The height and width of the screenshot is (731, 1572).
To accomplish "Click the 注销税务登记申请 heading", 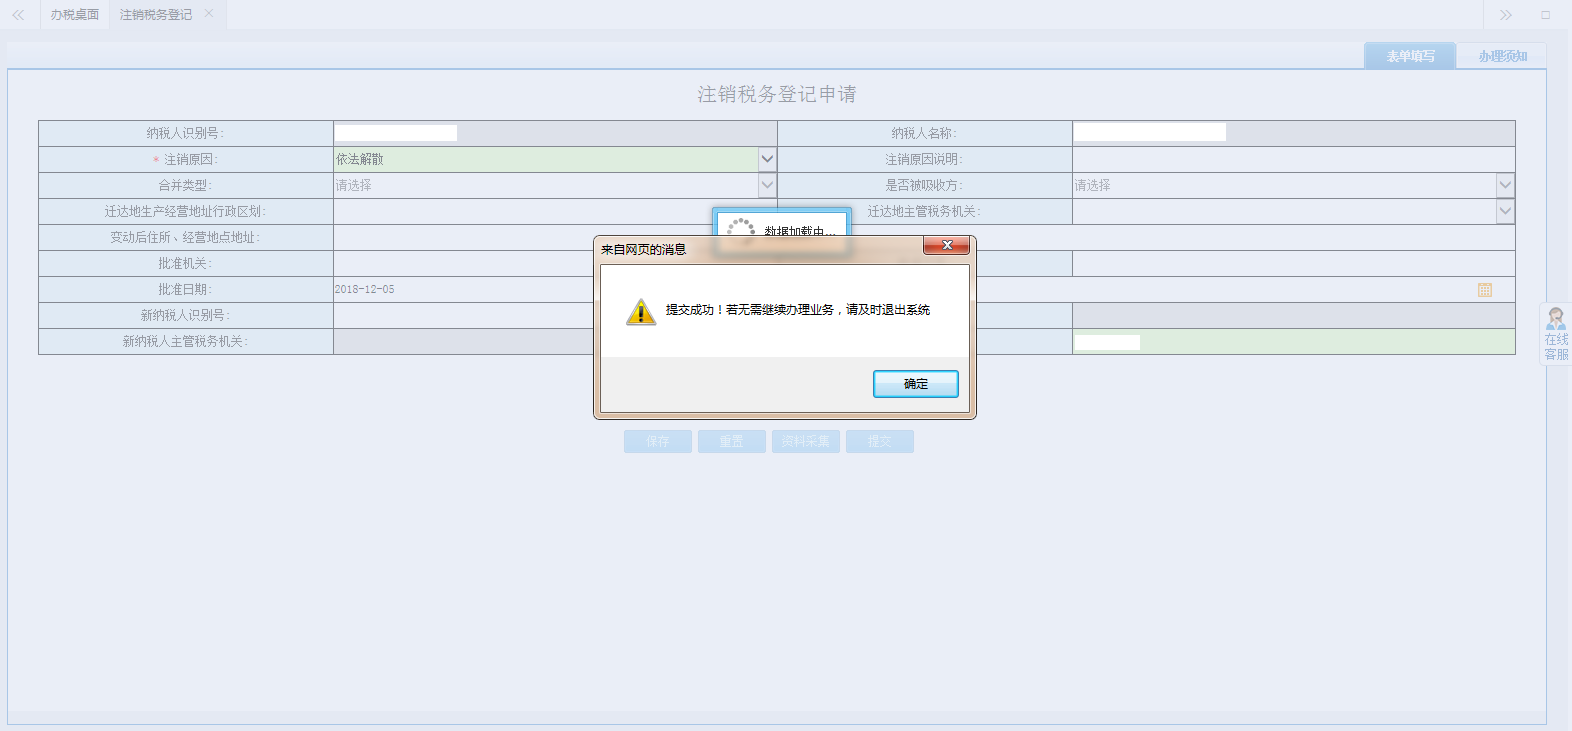I will coord(777,94).
